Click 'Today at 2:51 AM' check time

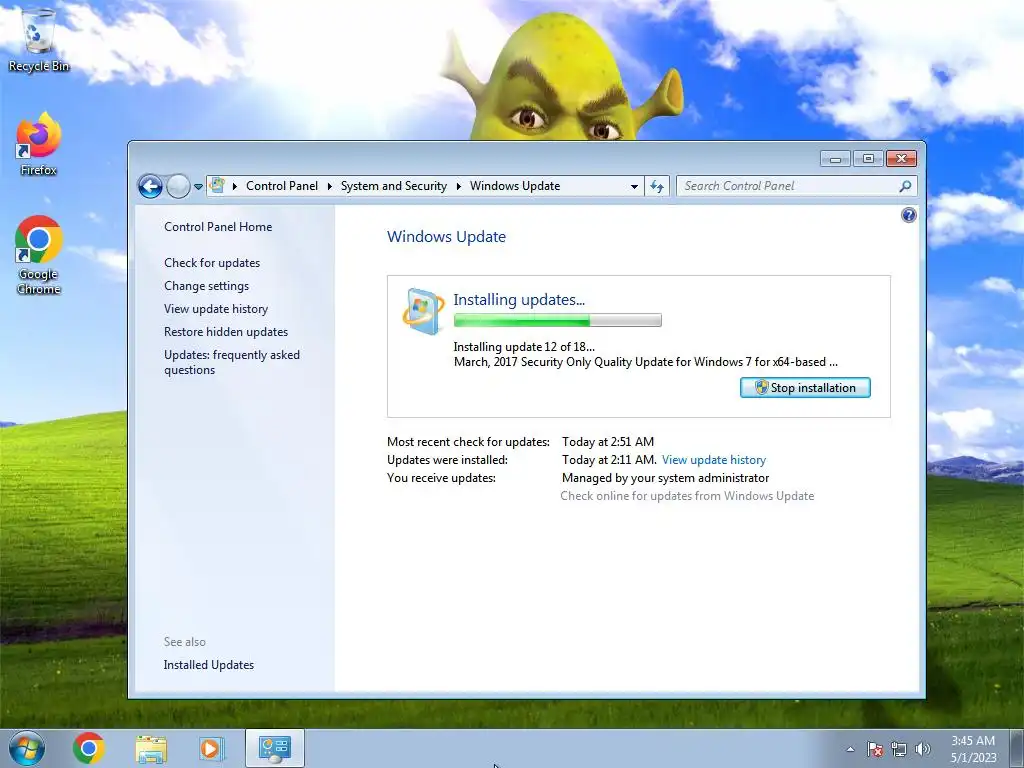coord(608,442)
